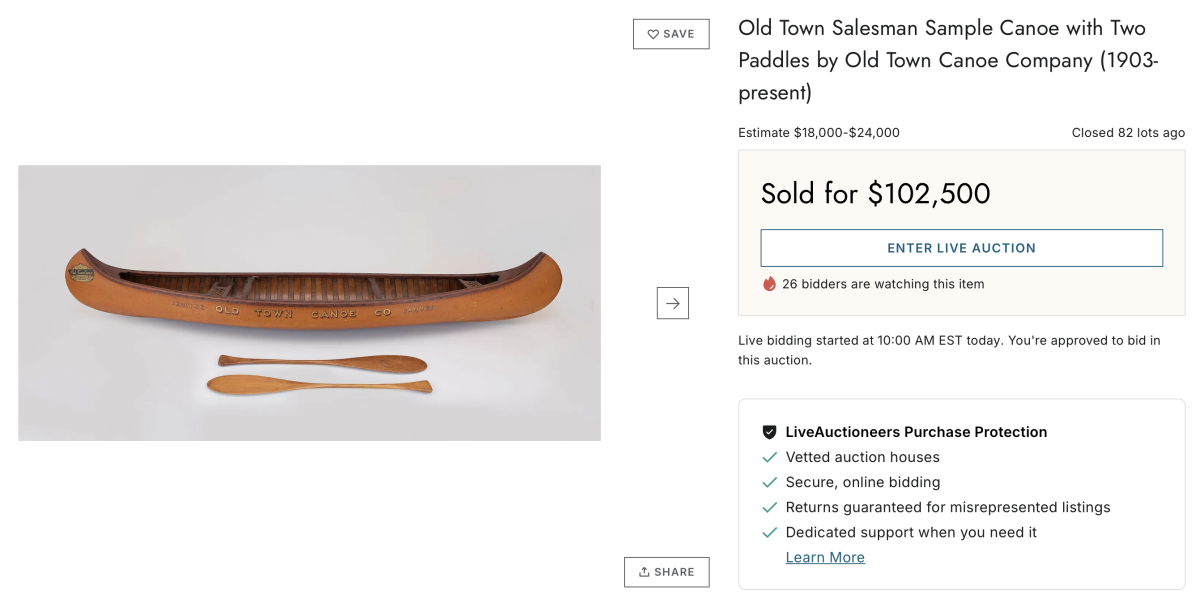The image size is (1200, 608).
Task: Click LiveAuctioneers Purchase Protection heading
Action: click(916, 432)
